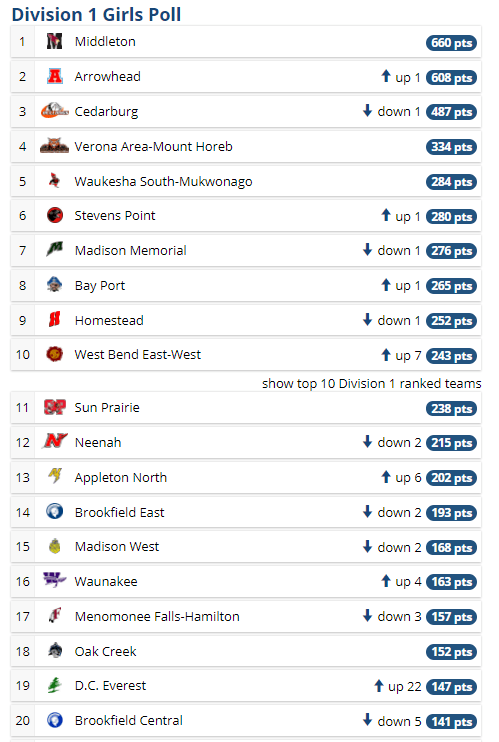Open the Waukesha South-Mukwonago team page
The width and height of the screenshot is (499, 742).
(x=163, y=182)
